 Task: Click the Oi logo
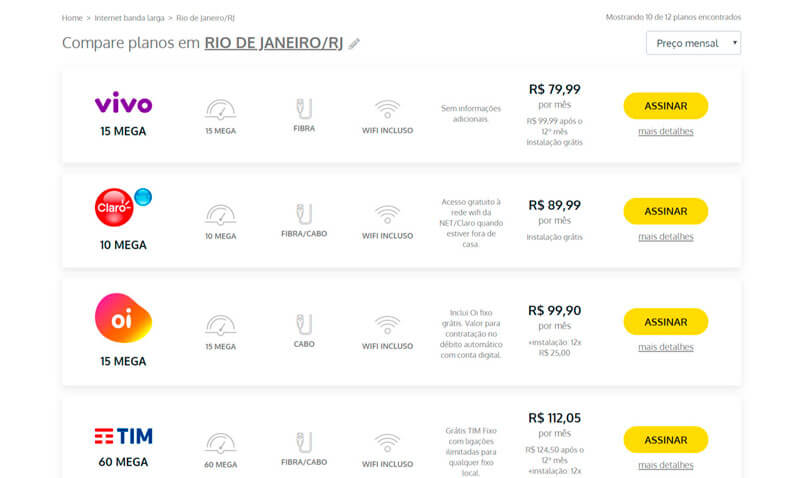(123, 318)
